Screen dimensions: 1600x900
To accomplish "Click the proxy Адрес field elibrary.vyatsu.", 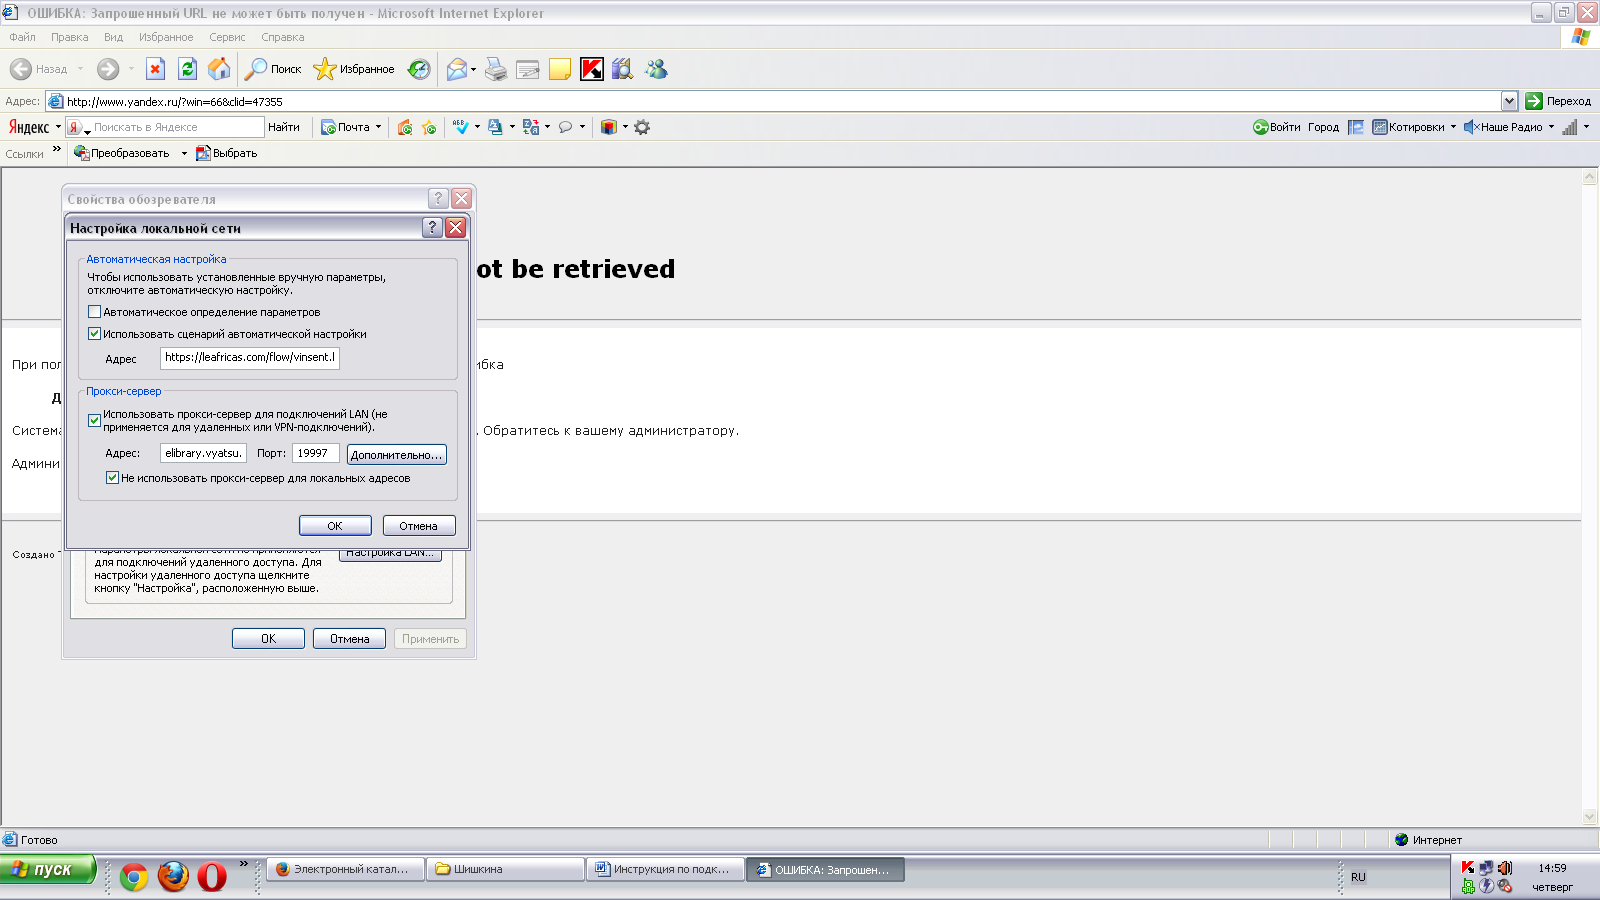I will point(203,453).
